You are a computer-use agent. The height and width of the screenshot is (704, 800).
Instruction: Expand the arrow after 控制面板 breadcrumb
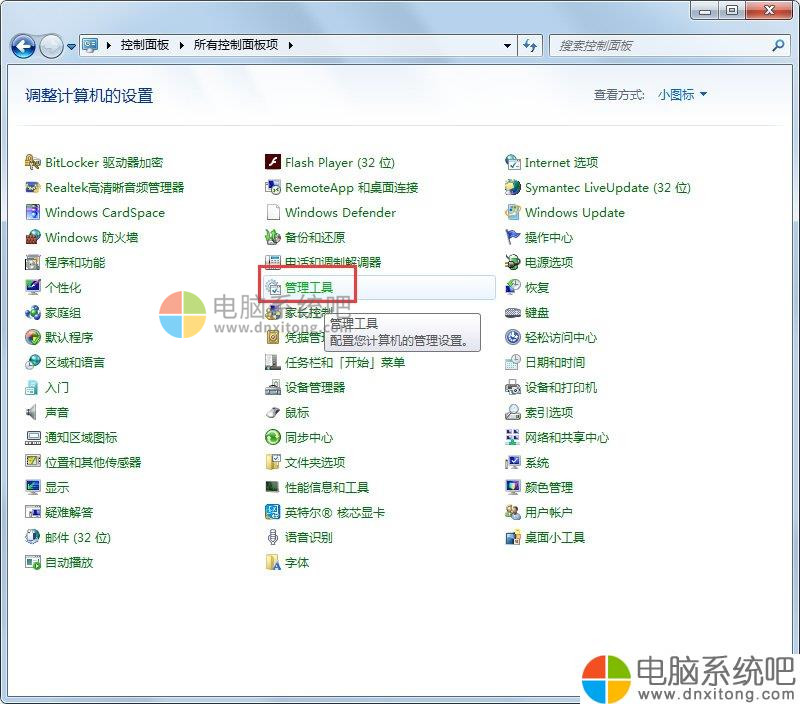[x=182, y=45]
